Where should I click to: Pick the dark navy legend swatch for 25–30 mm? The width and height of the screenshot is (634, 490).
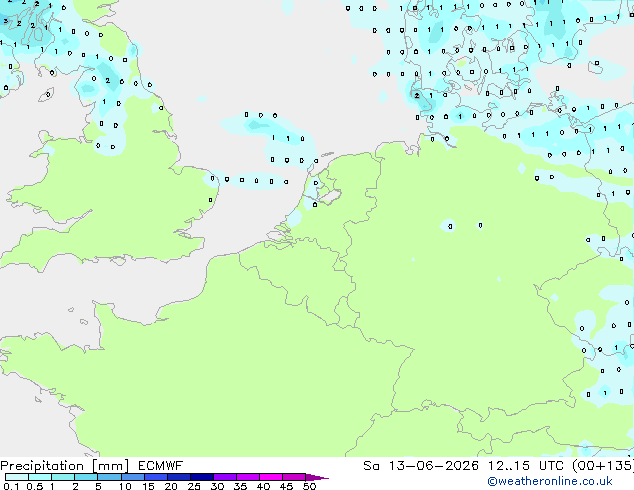[x=202, y=477]
